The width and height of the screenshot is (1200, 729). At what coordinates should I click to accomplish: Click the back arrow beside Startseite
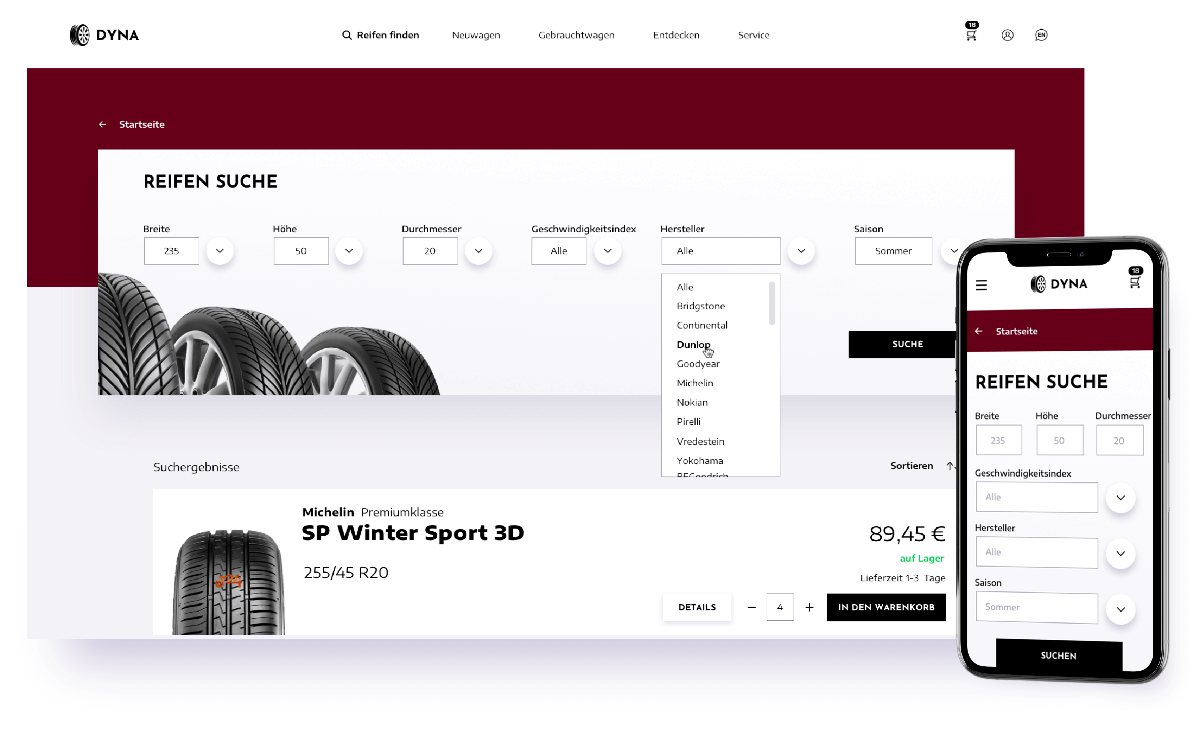click(x=103, y=125)
